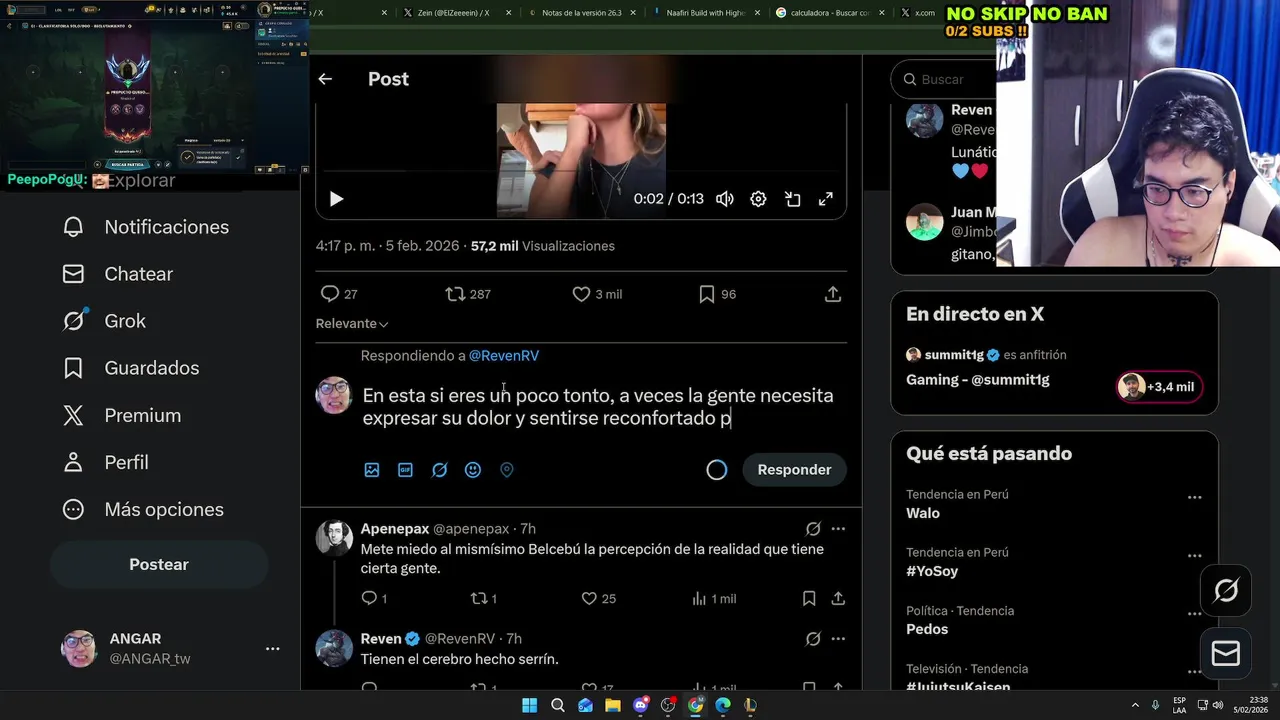
Task: Open Grok icon on Apenepax reply
Action: tap(813, 528)
